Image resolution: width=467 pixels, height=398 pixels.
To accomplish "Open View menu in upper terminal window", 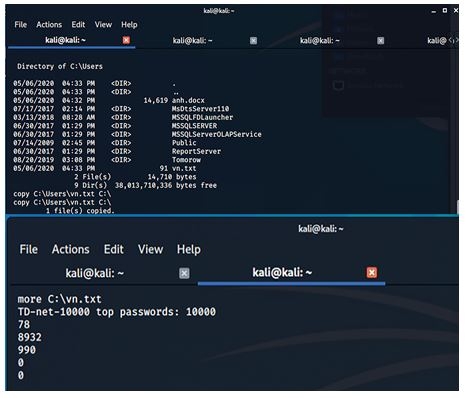I will [x=103, y=25].
